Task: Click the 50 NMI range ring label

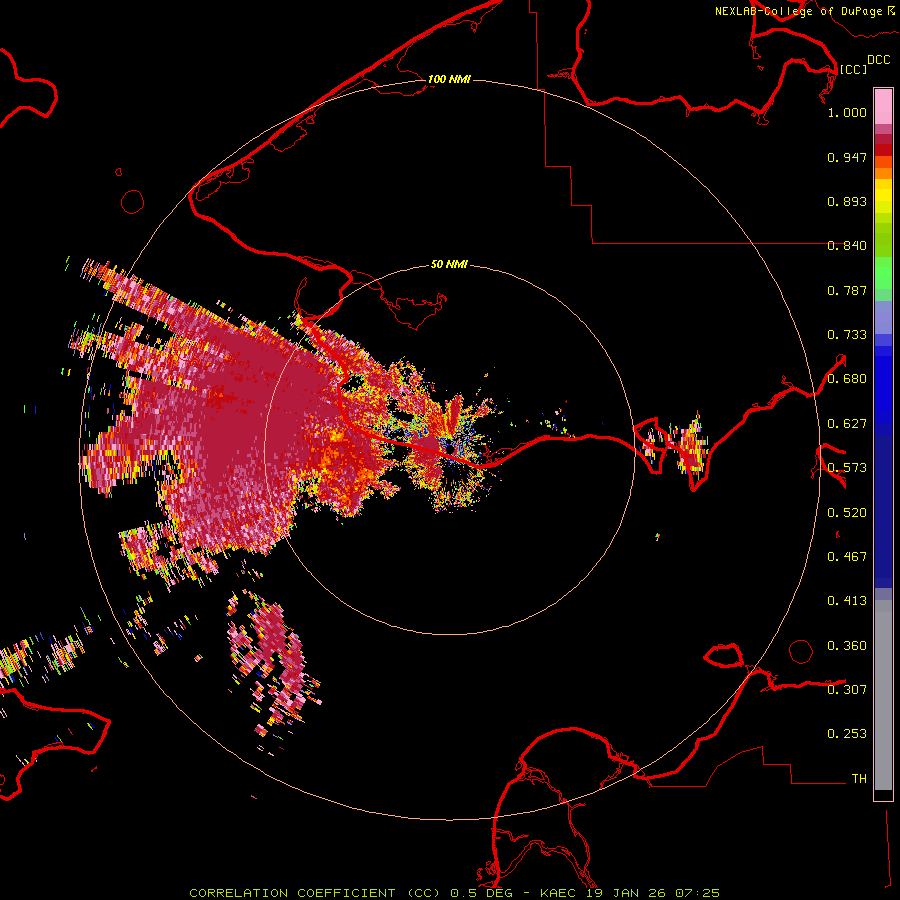Action: [449, 264]
